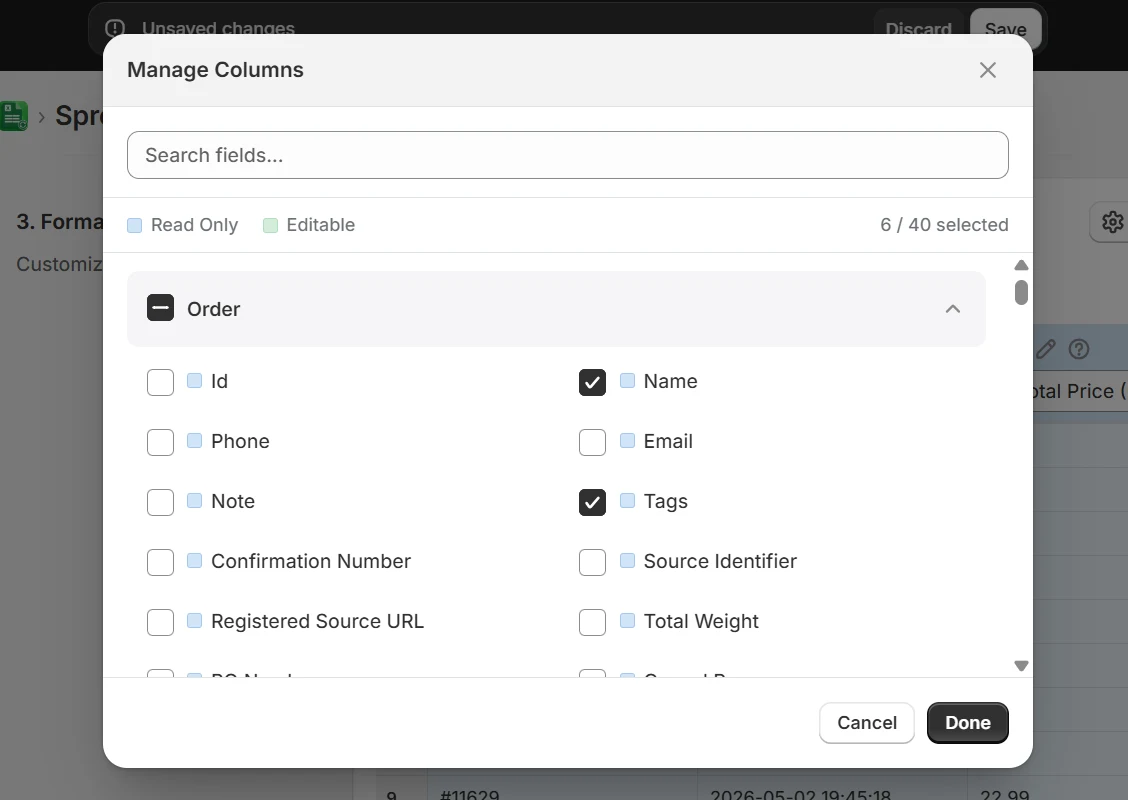Check the Registered Source URL checkbox

point(160,622)
